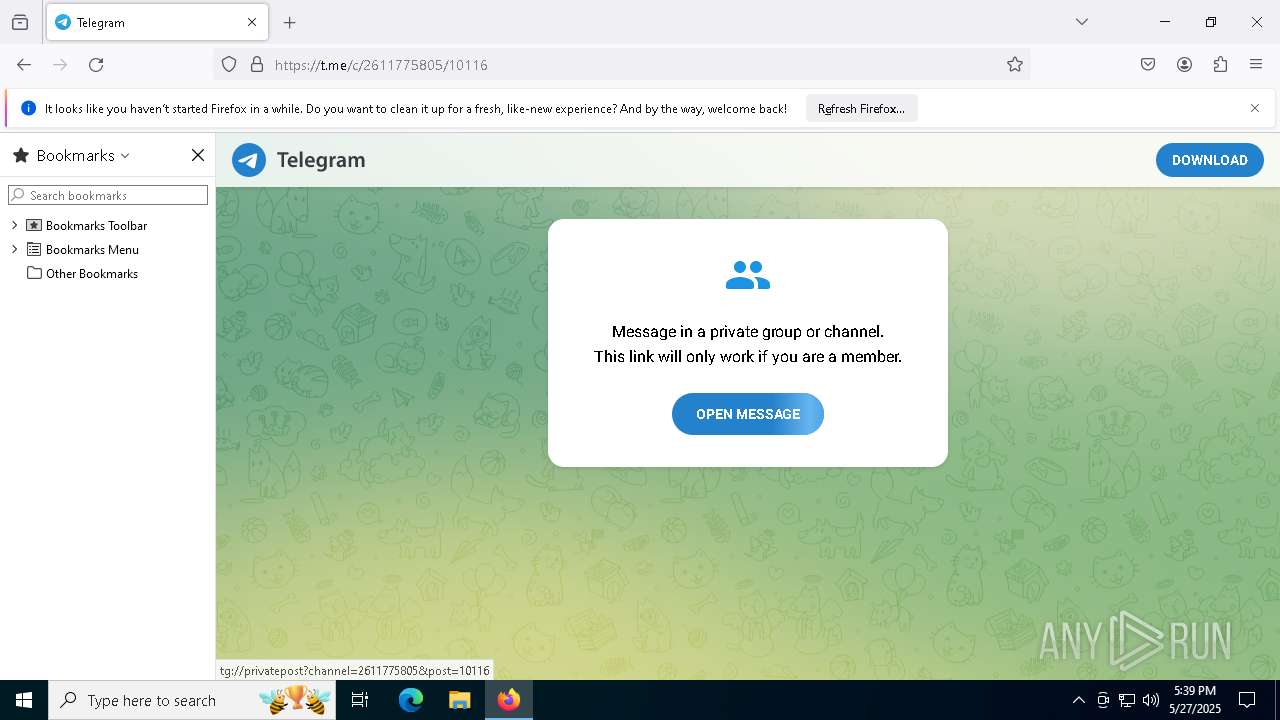Open a new tab with plus button
Viewport: 1280px width, 720px height.
[290, 22]
